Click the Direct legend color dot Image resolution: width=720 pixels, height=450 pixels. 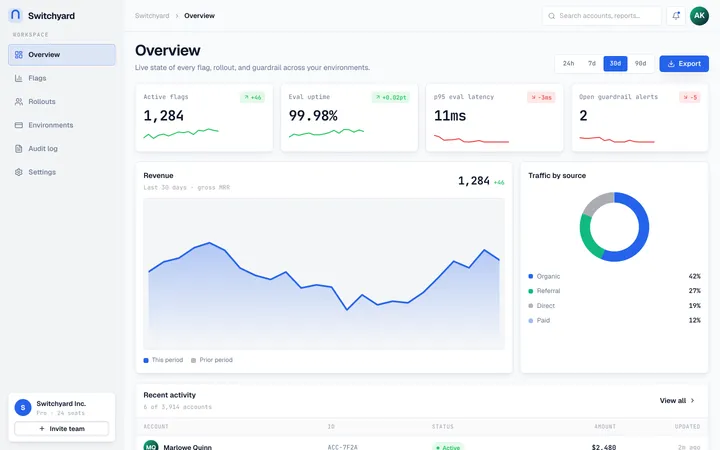531,306
